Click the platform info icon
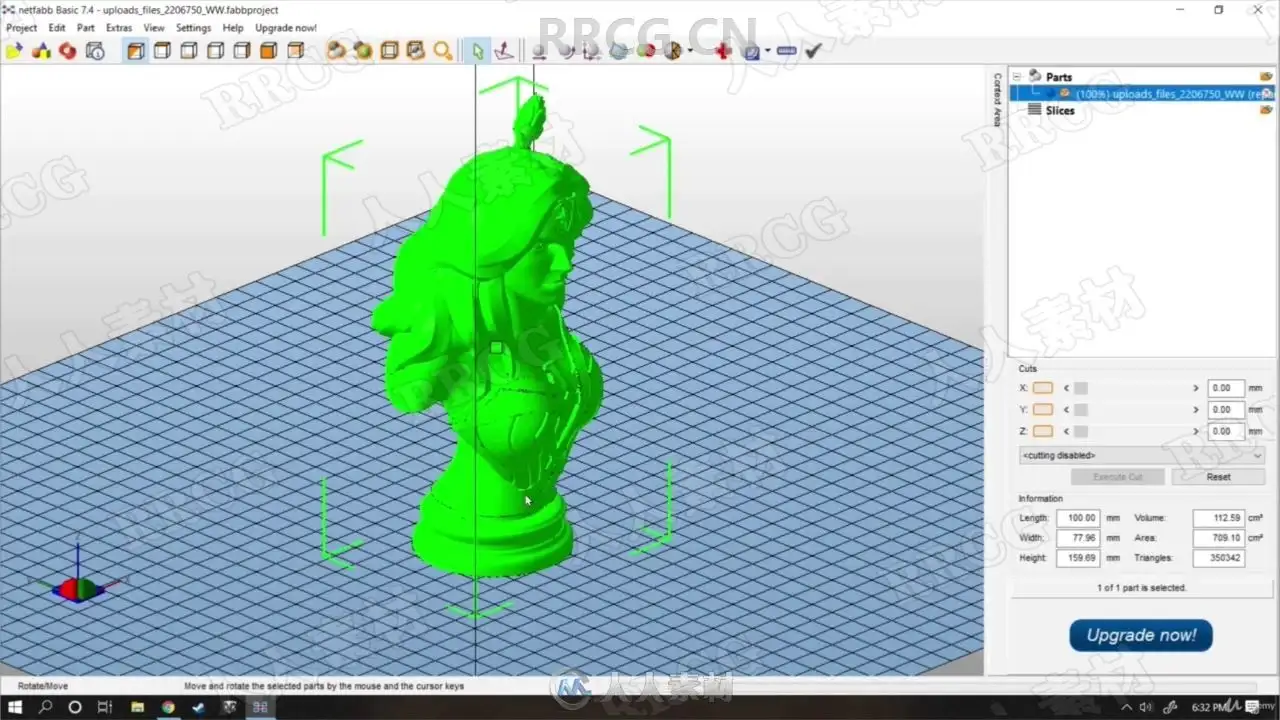Viewport: 1280px width, 720px height. (x=95, y=50)
